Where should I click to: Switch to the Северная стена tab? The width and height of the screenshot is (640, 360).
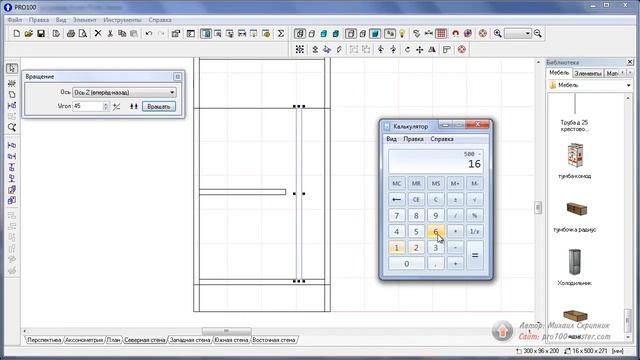pos(144,340)
